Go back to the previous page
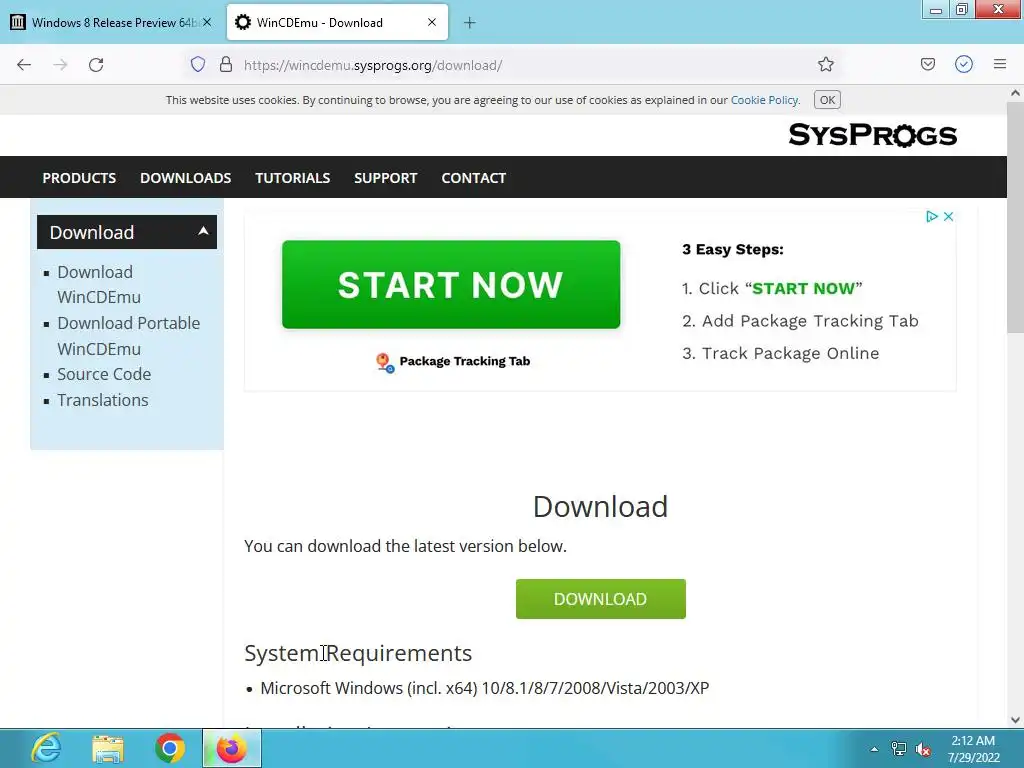 [24, 65]
